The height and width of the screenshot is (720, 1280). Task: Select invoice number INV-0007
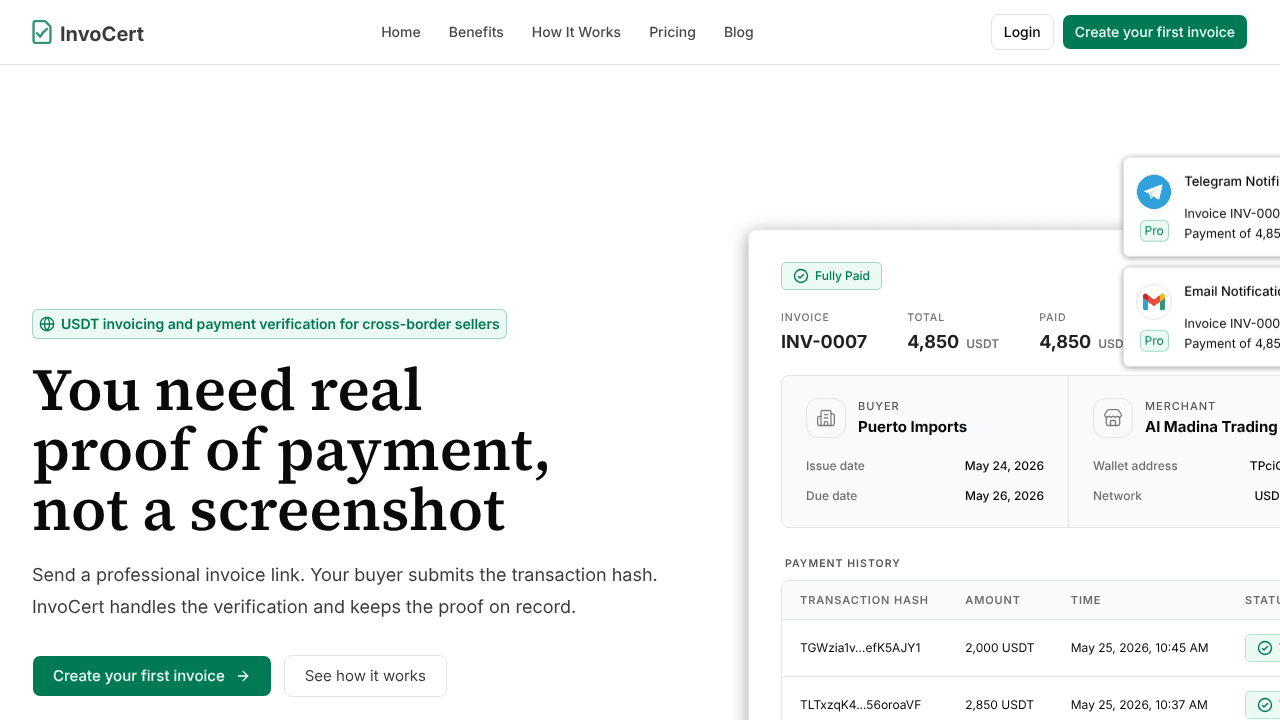824,342
